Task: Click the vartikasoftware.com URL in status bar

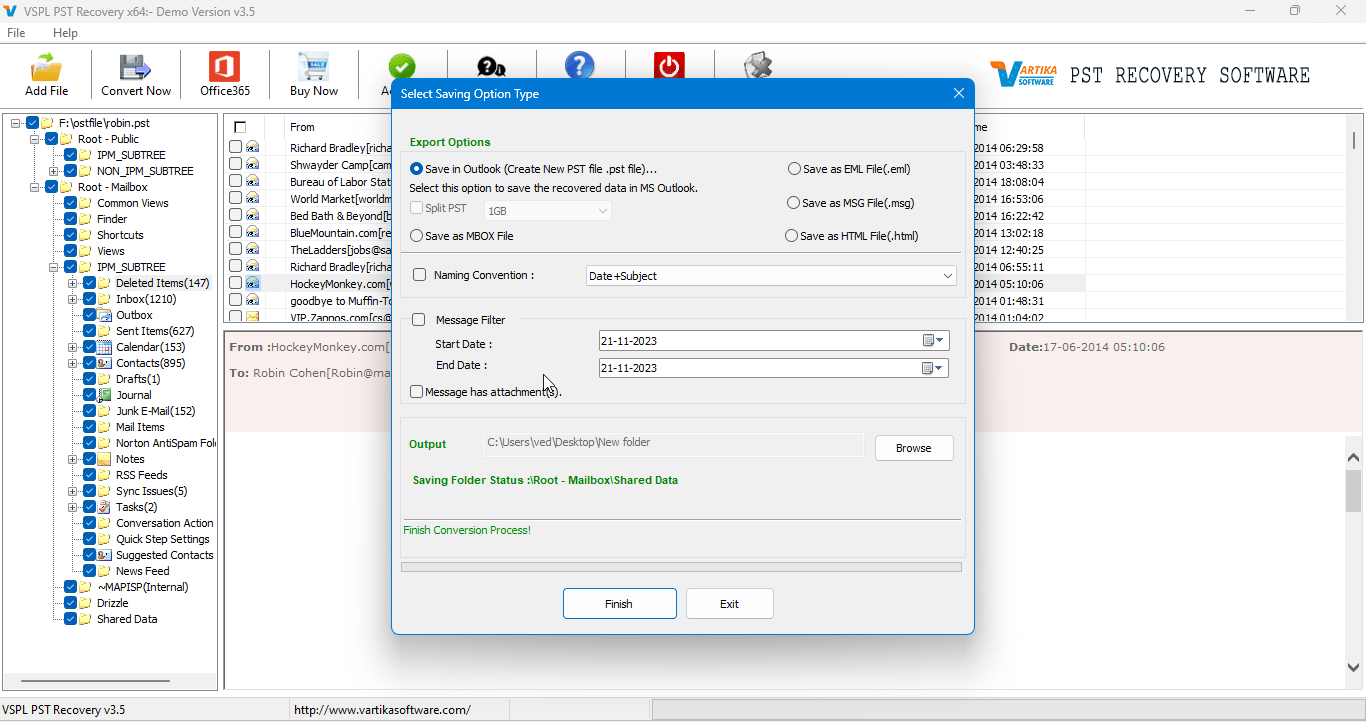Action: [x=382, y=710]
